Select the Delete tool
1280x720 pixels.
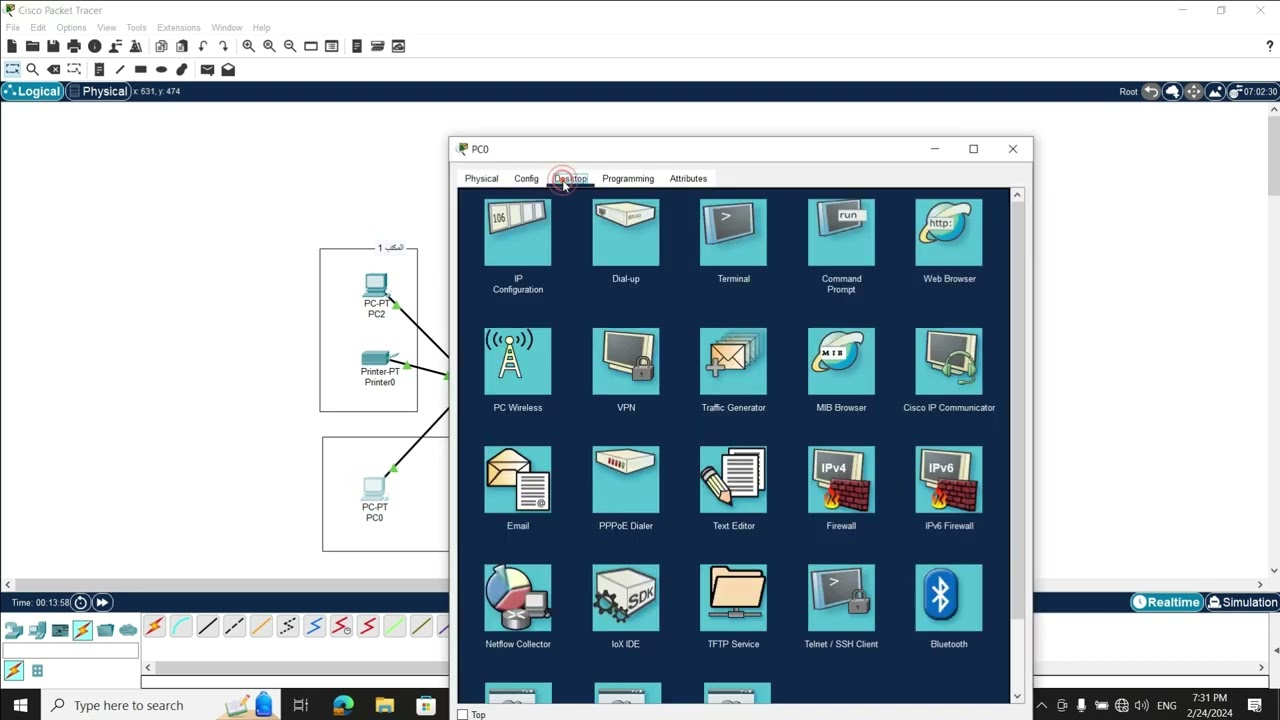53,69
